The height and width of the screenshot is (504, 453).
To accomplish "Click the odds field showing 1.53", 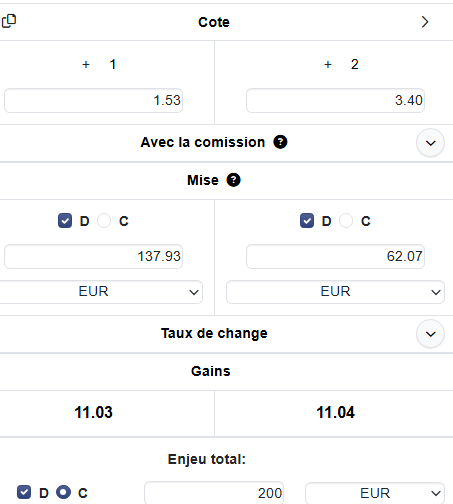I will (93, 100).
